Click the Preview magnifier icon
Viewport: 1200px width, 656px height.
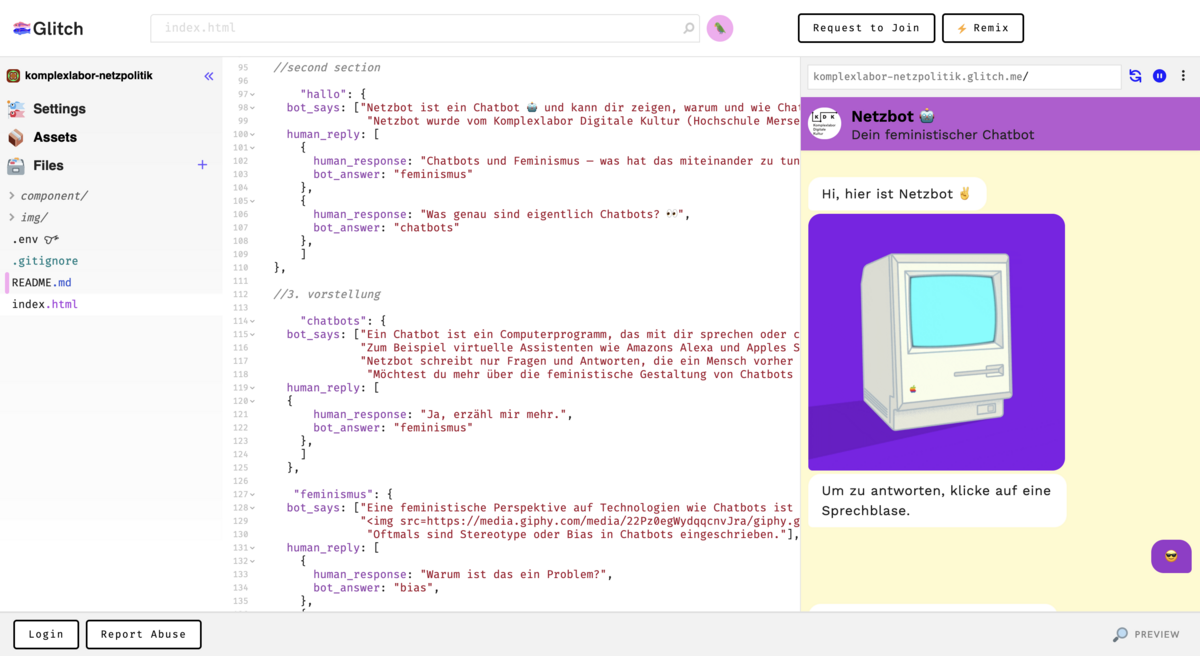click(1120, 634)
